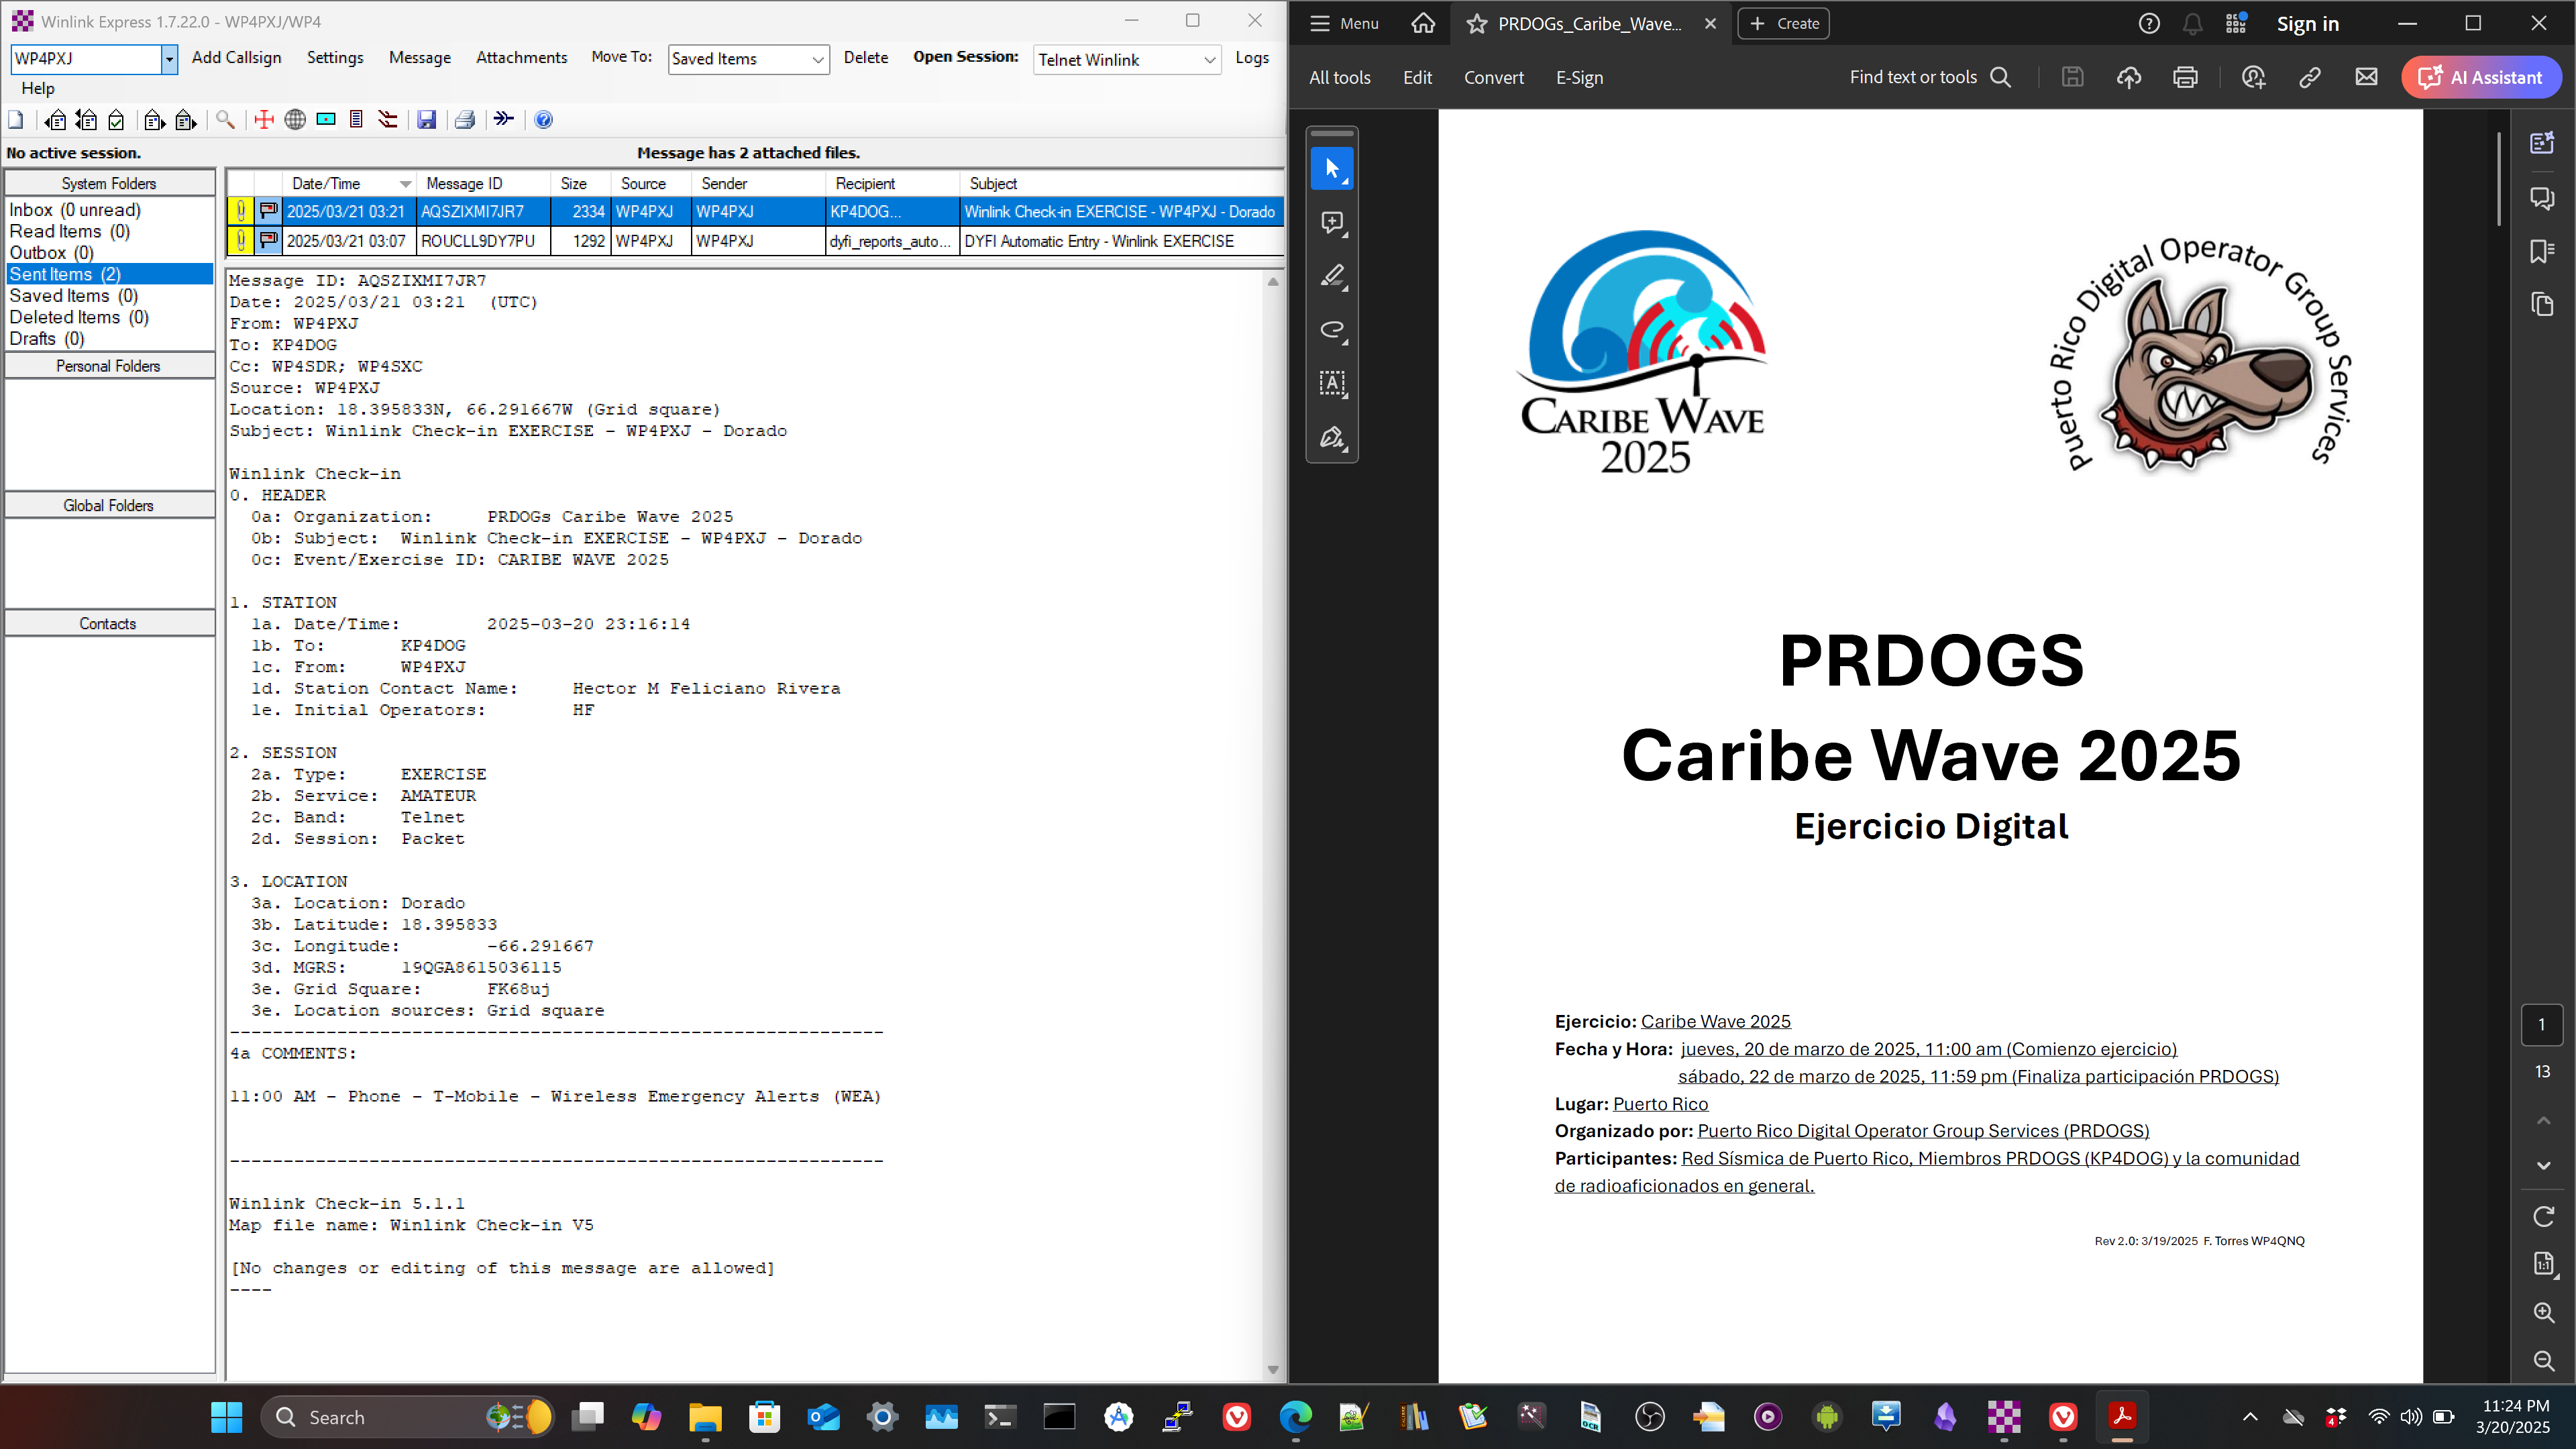Star the PRDOGs_Caribe_Wave tab as favorite
The image size is (2576, 1449).
1477,24
